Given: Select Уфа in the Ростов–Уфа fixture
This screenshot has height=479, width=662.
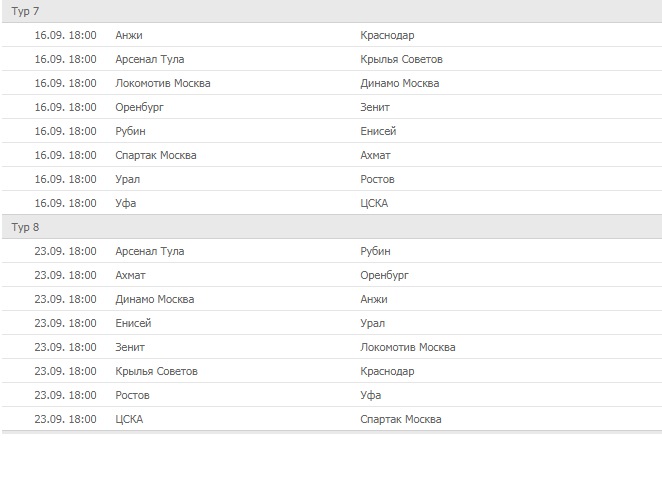Looking at the screenshot, I should pyautogui.click(x=371, y=395).
